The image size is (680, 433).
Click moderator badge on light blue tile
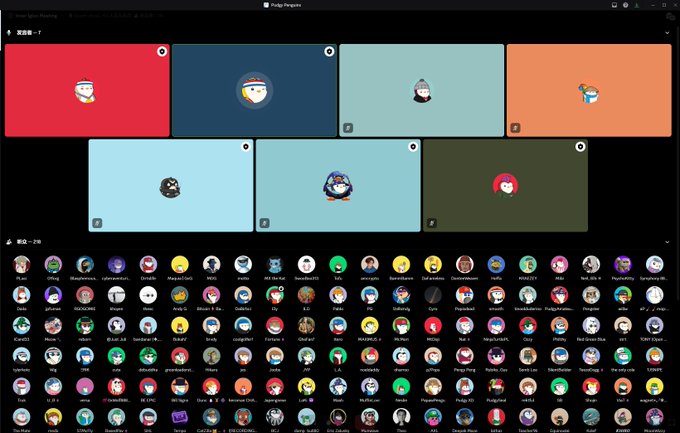(x=245, y=147)
